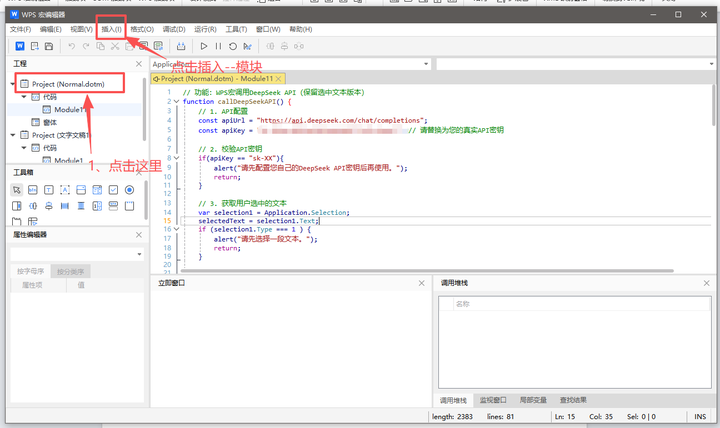Switch to the 查找结果 tab
The width and height of the screenshot is (720, 428).
coord(573,400)
